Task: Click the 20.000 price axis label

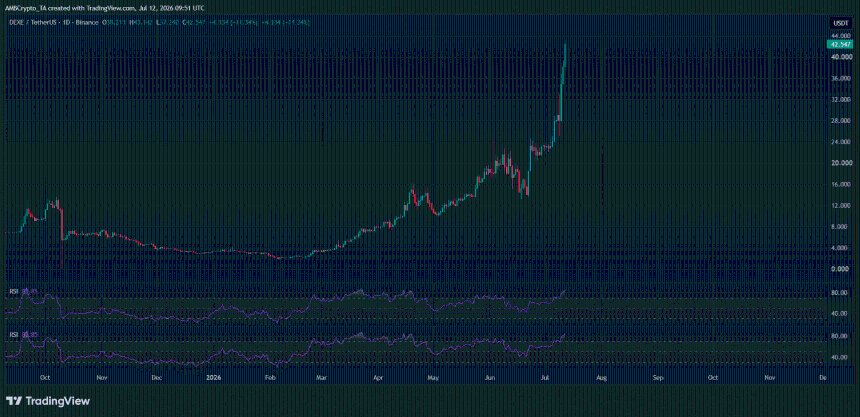Action: pos(838,164)
